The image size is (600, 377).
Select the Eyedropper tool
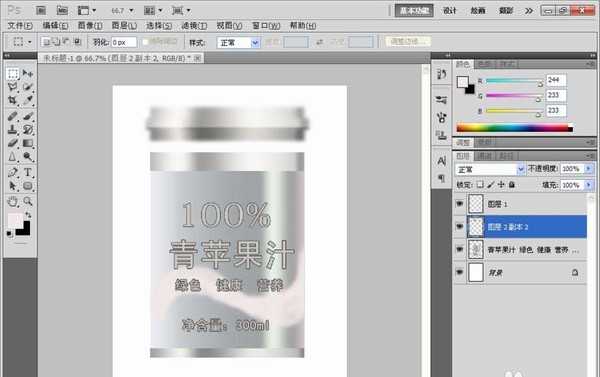point(28,100)
